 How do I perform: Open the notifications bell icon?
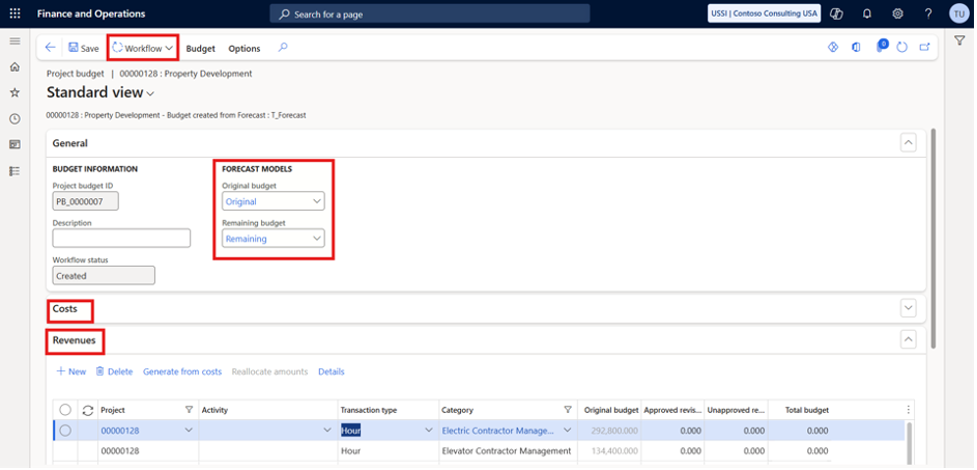pos(867,14)
